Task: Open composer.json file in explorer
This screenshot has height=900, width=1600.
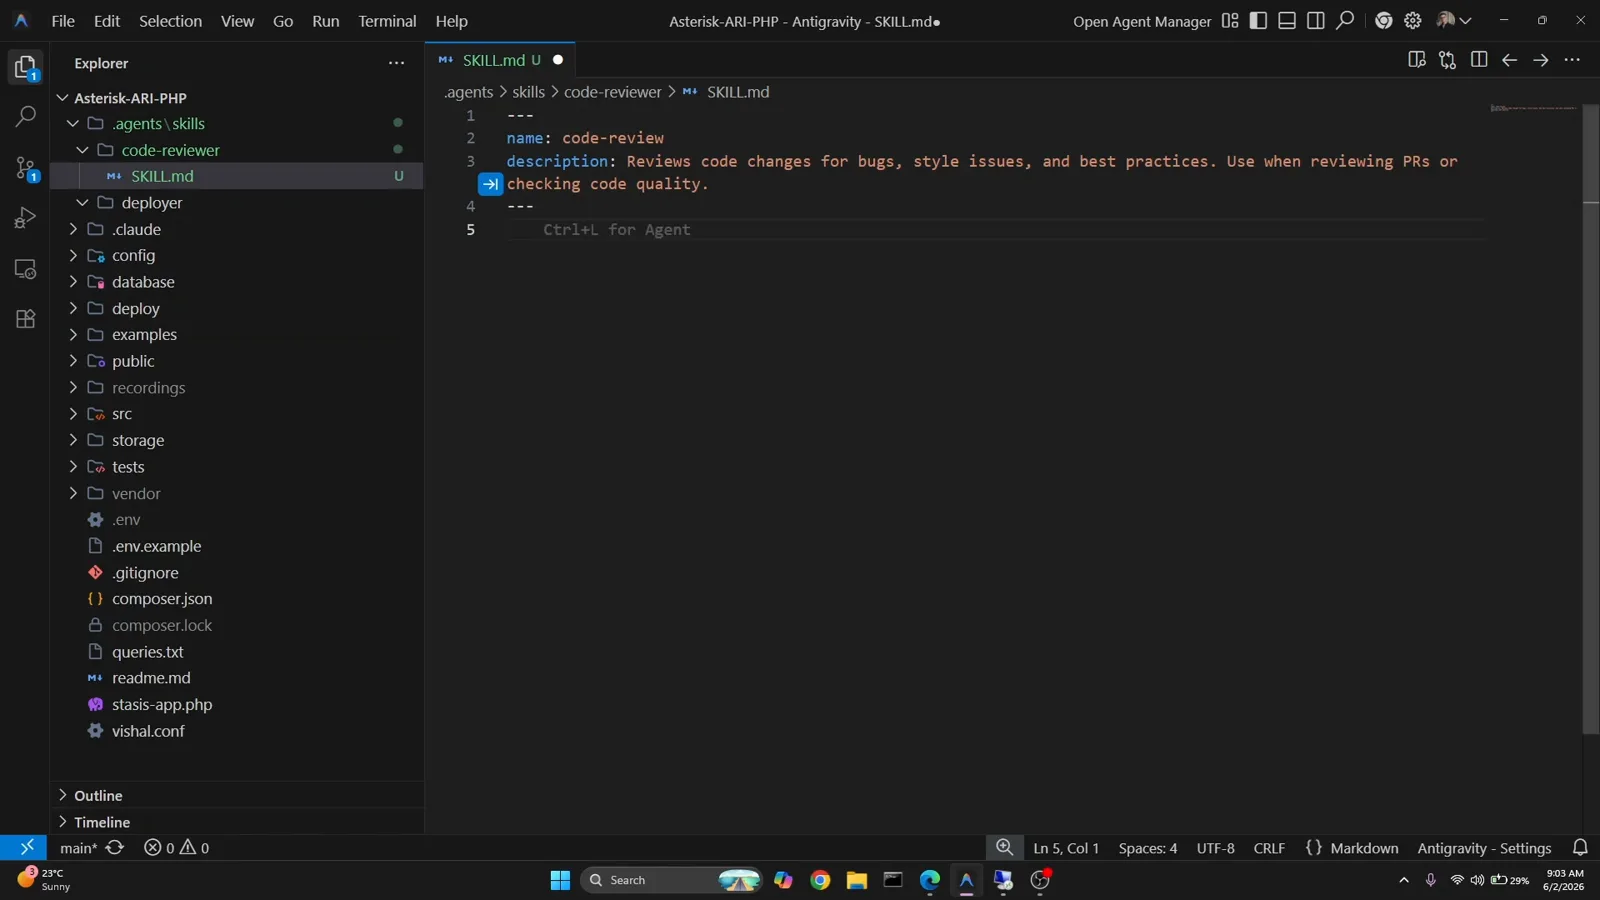Action: coord(162,599)
